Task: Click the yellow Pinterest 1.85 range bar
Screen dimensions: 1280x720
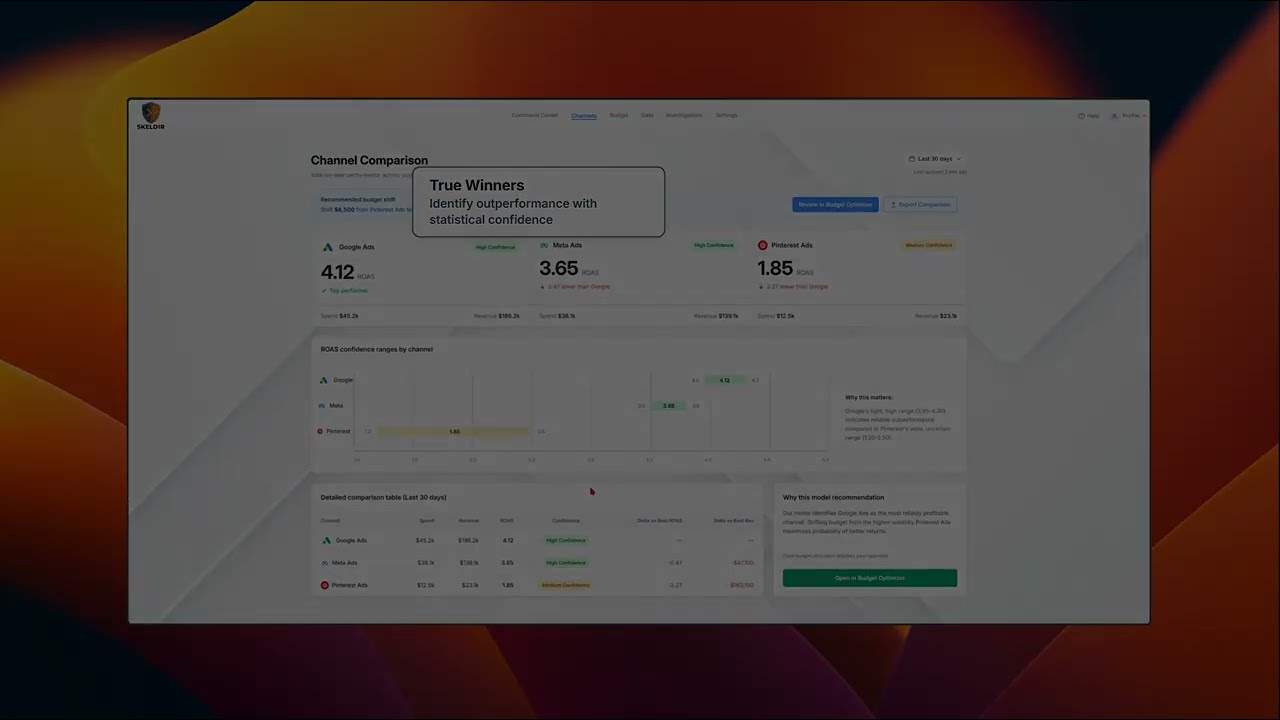Action: 454,432
